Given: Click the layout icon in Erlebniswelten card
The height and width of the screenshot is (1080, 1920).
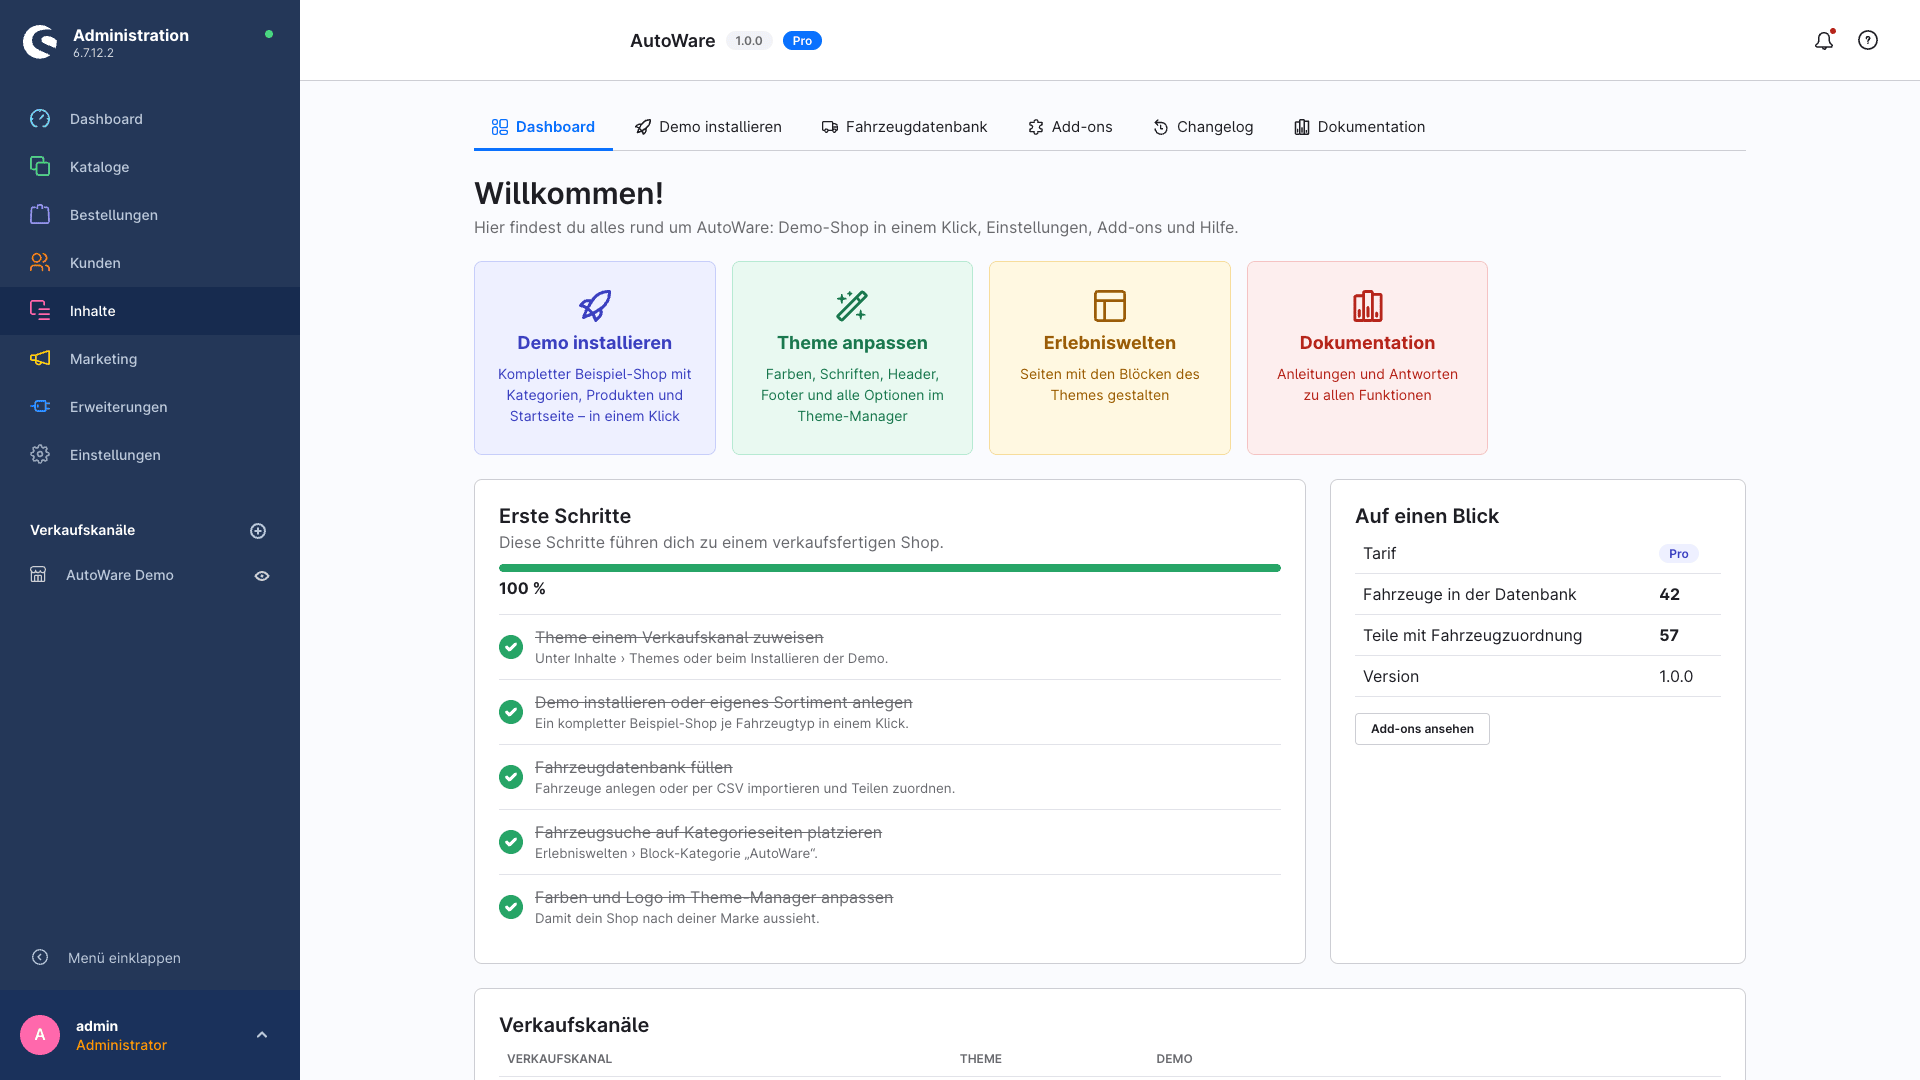Looking at the screenshot, I should [1110, 306].
